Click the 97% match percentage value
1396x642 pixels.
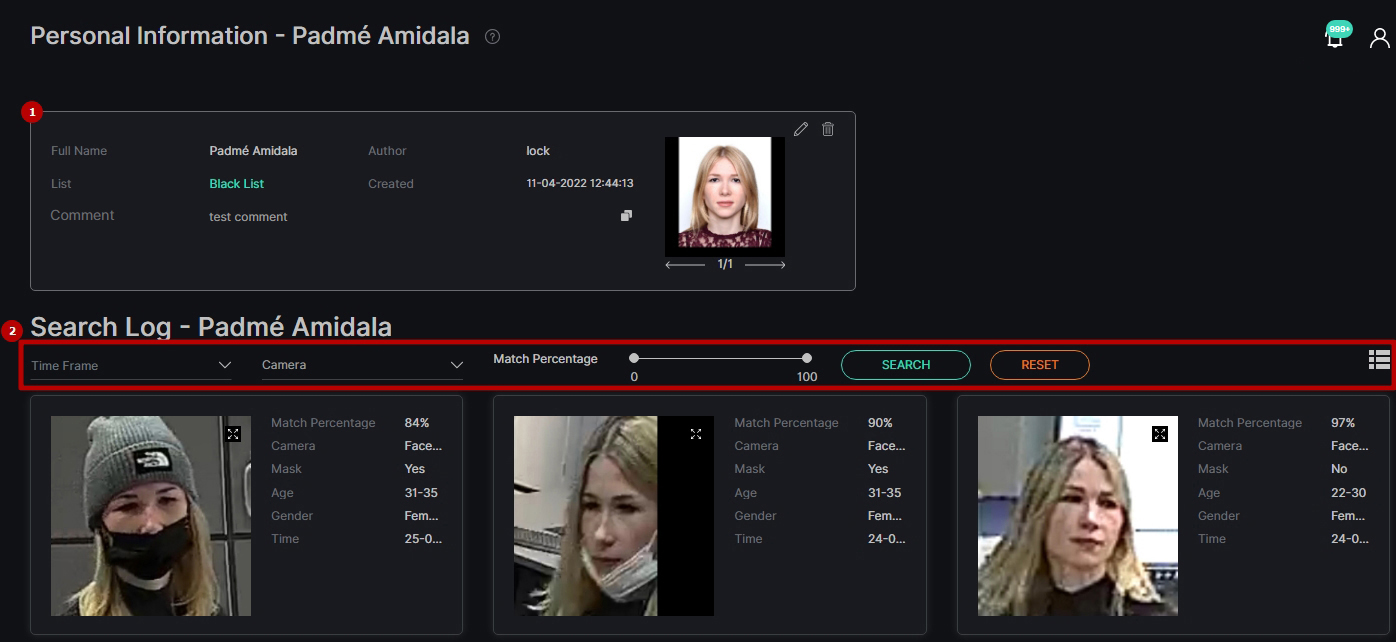click(x=1343, y=423)
